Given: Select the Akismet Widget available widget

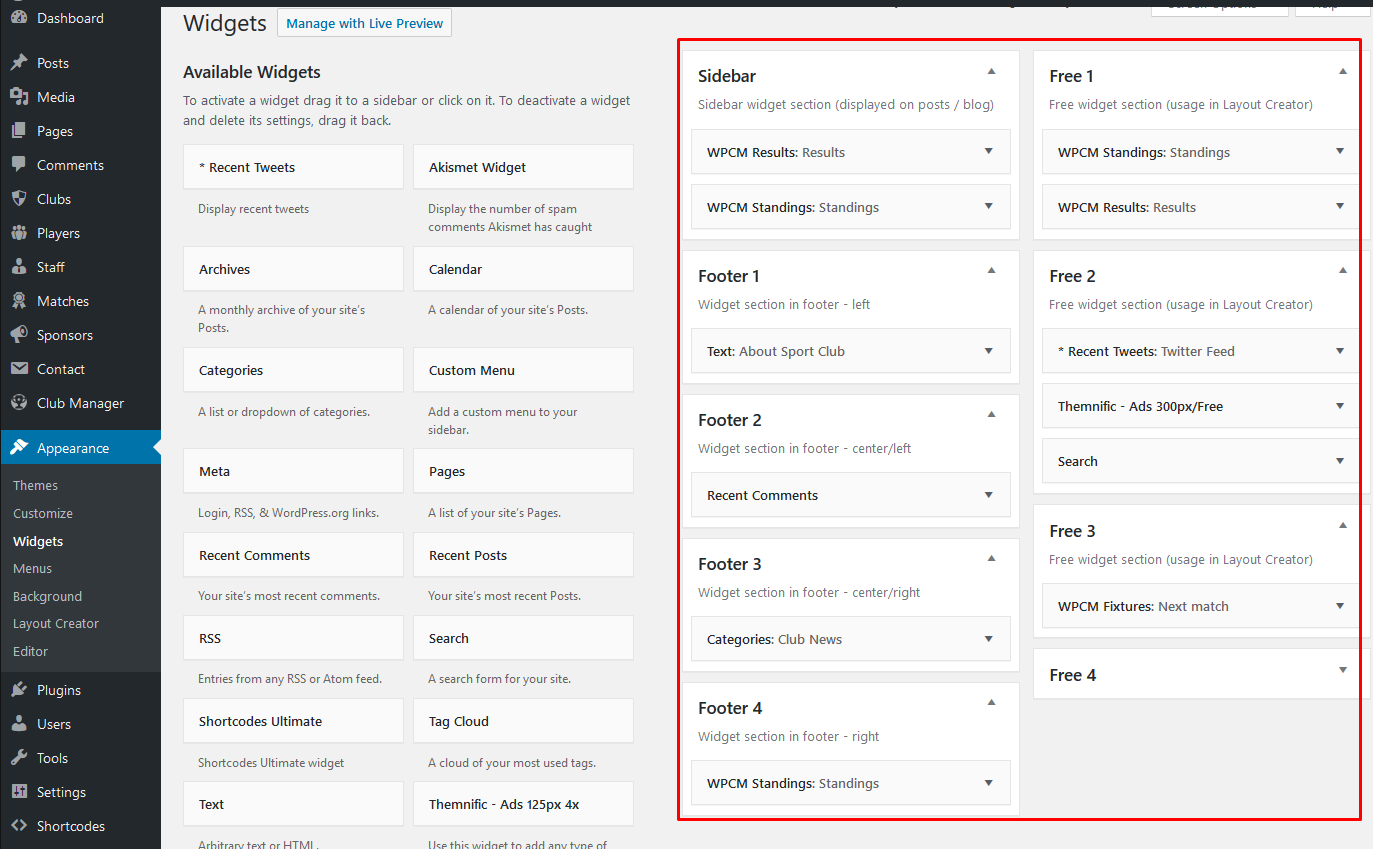Looking at the screenshot, I should (x=523, y=167).
